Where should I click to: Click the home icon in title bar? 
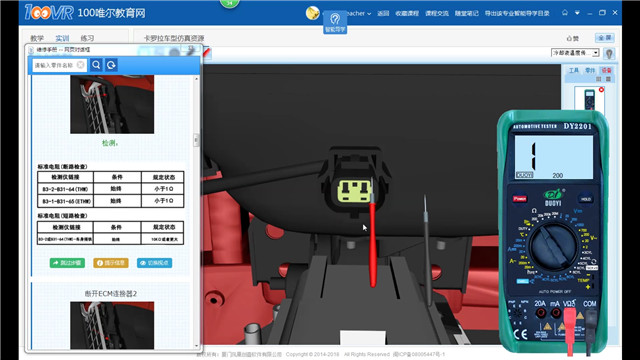(x=565, y=13)
